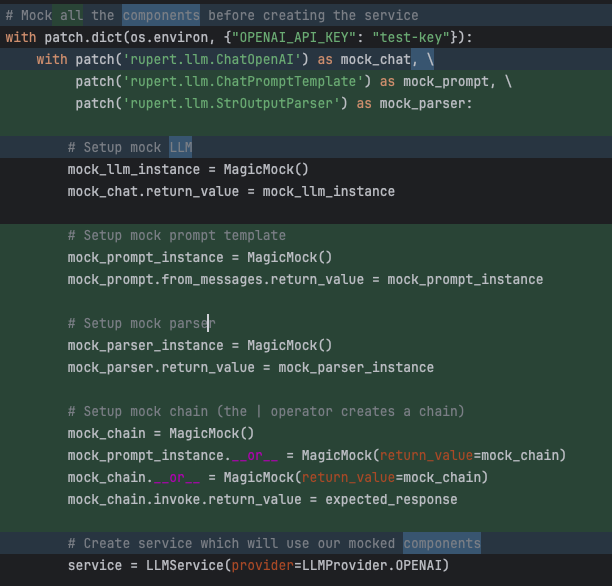
Task: Click highlighted 'LLM' in Setup mock comment
Action: click(x=181, y=147)
